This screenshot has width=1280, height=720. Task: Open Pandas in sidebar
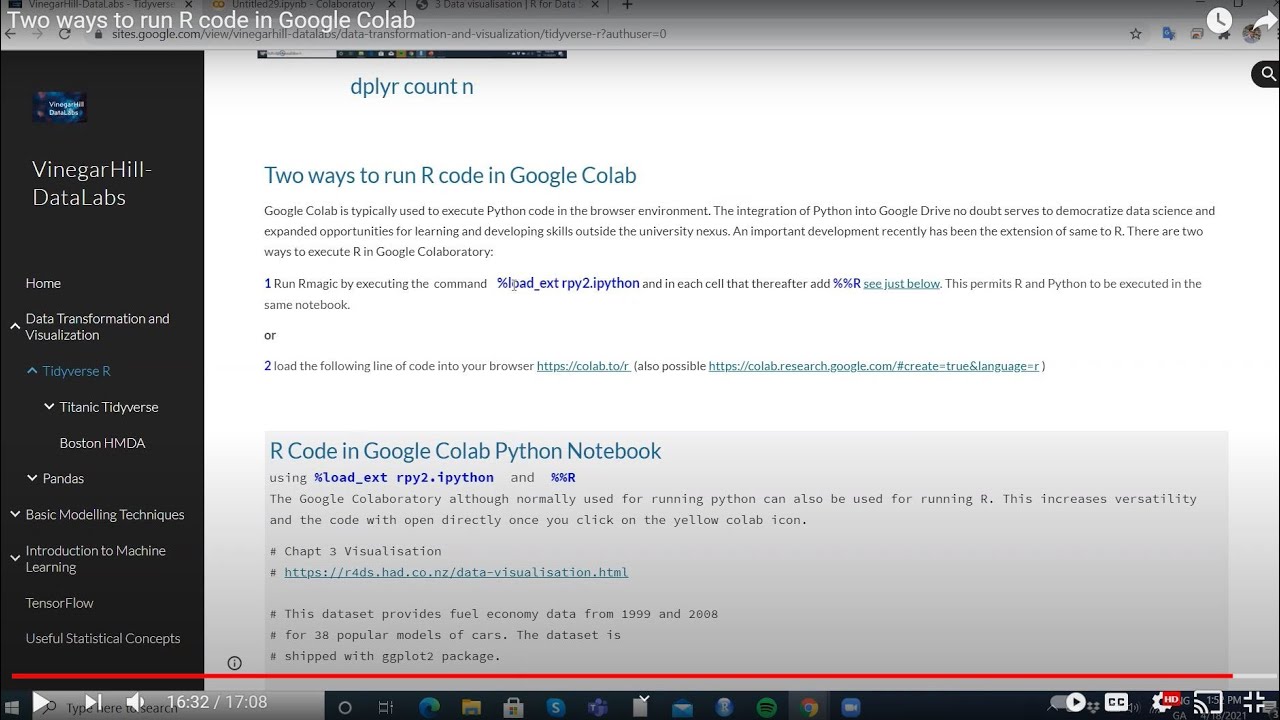[x=63, y=478]
